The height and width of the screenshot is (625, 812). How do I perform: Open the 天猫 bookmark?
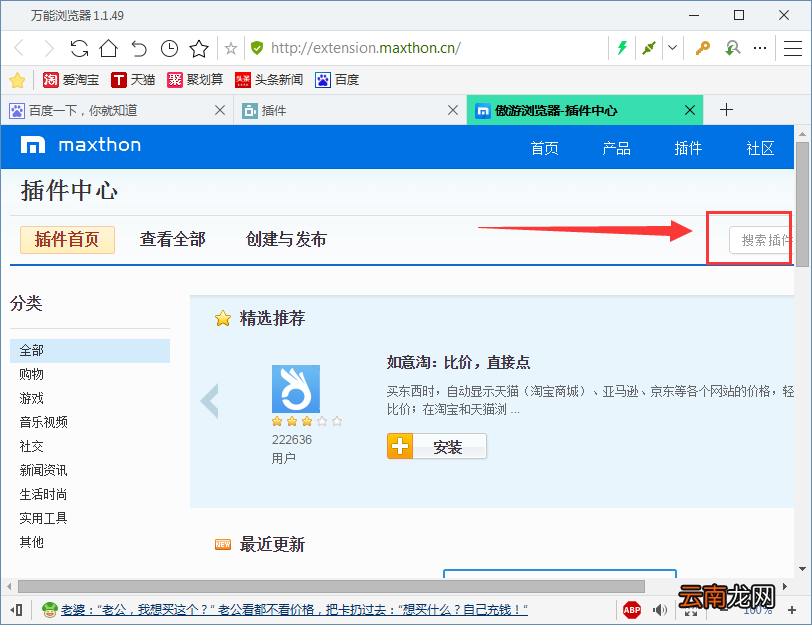tap(133, 80)
